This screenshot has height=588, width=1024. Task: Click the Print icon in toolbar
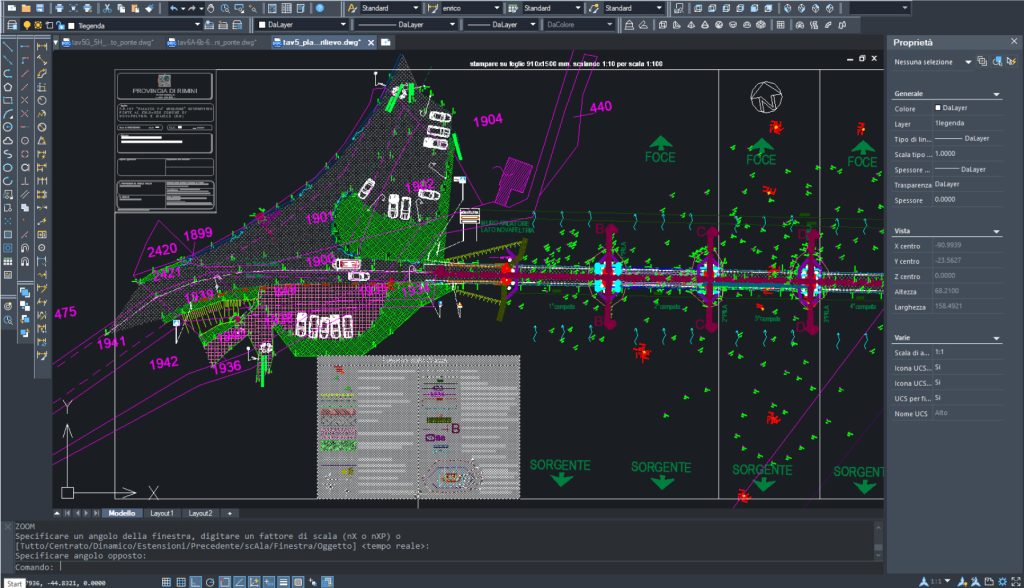coord(60,8)
